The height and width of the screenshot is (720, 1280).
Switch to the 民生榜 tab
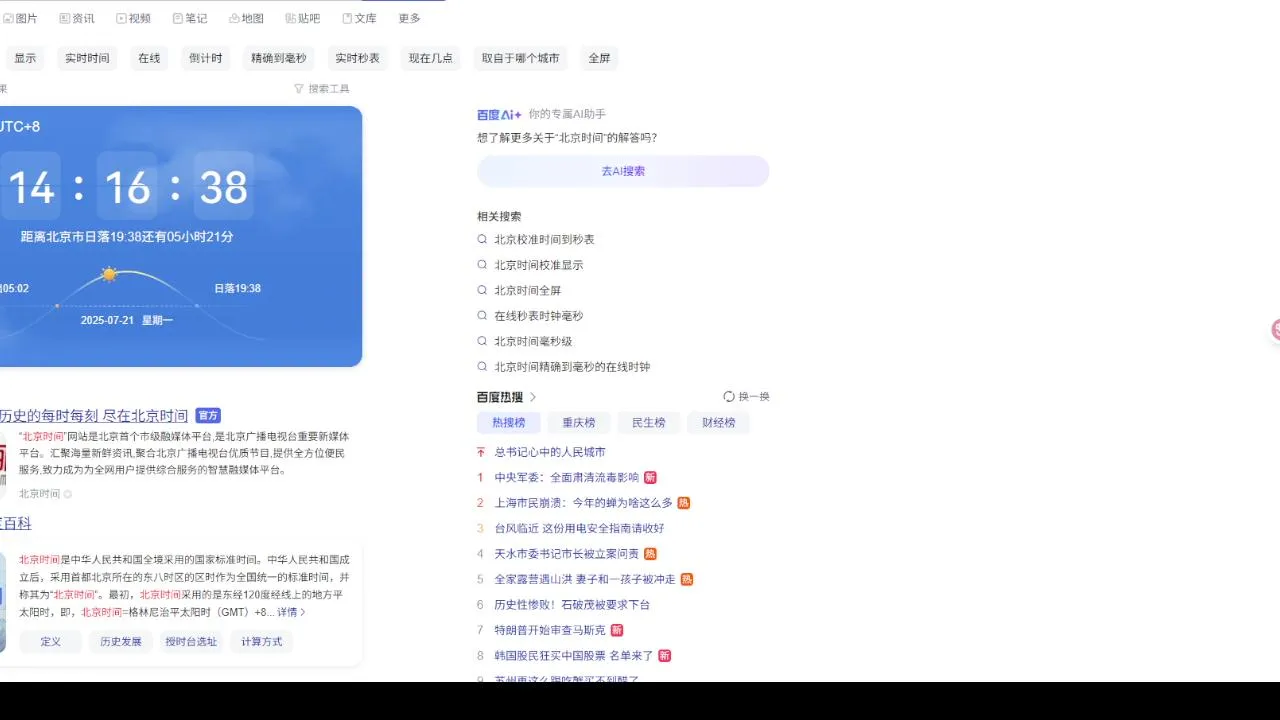tap(649, 423)
